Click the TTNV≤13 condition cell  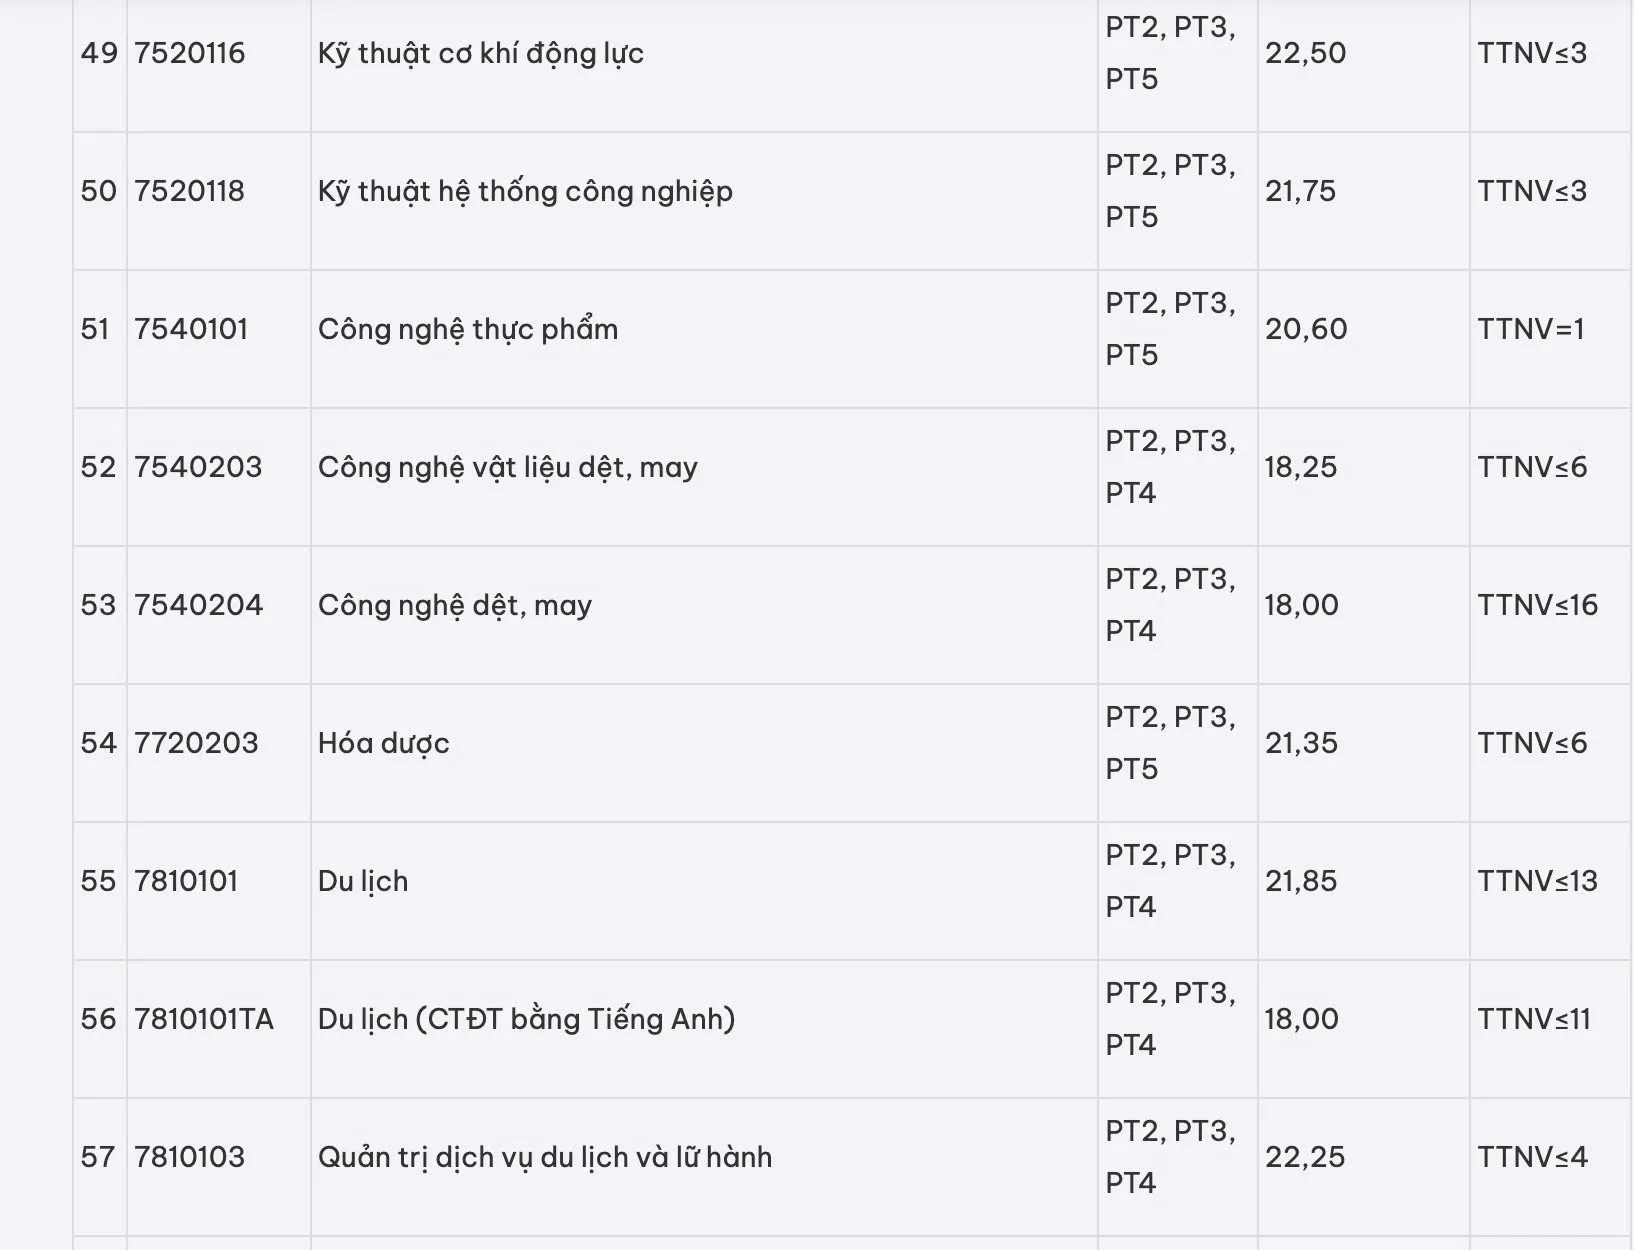click(x=1537, y=881)
